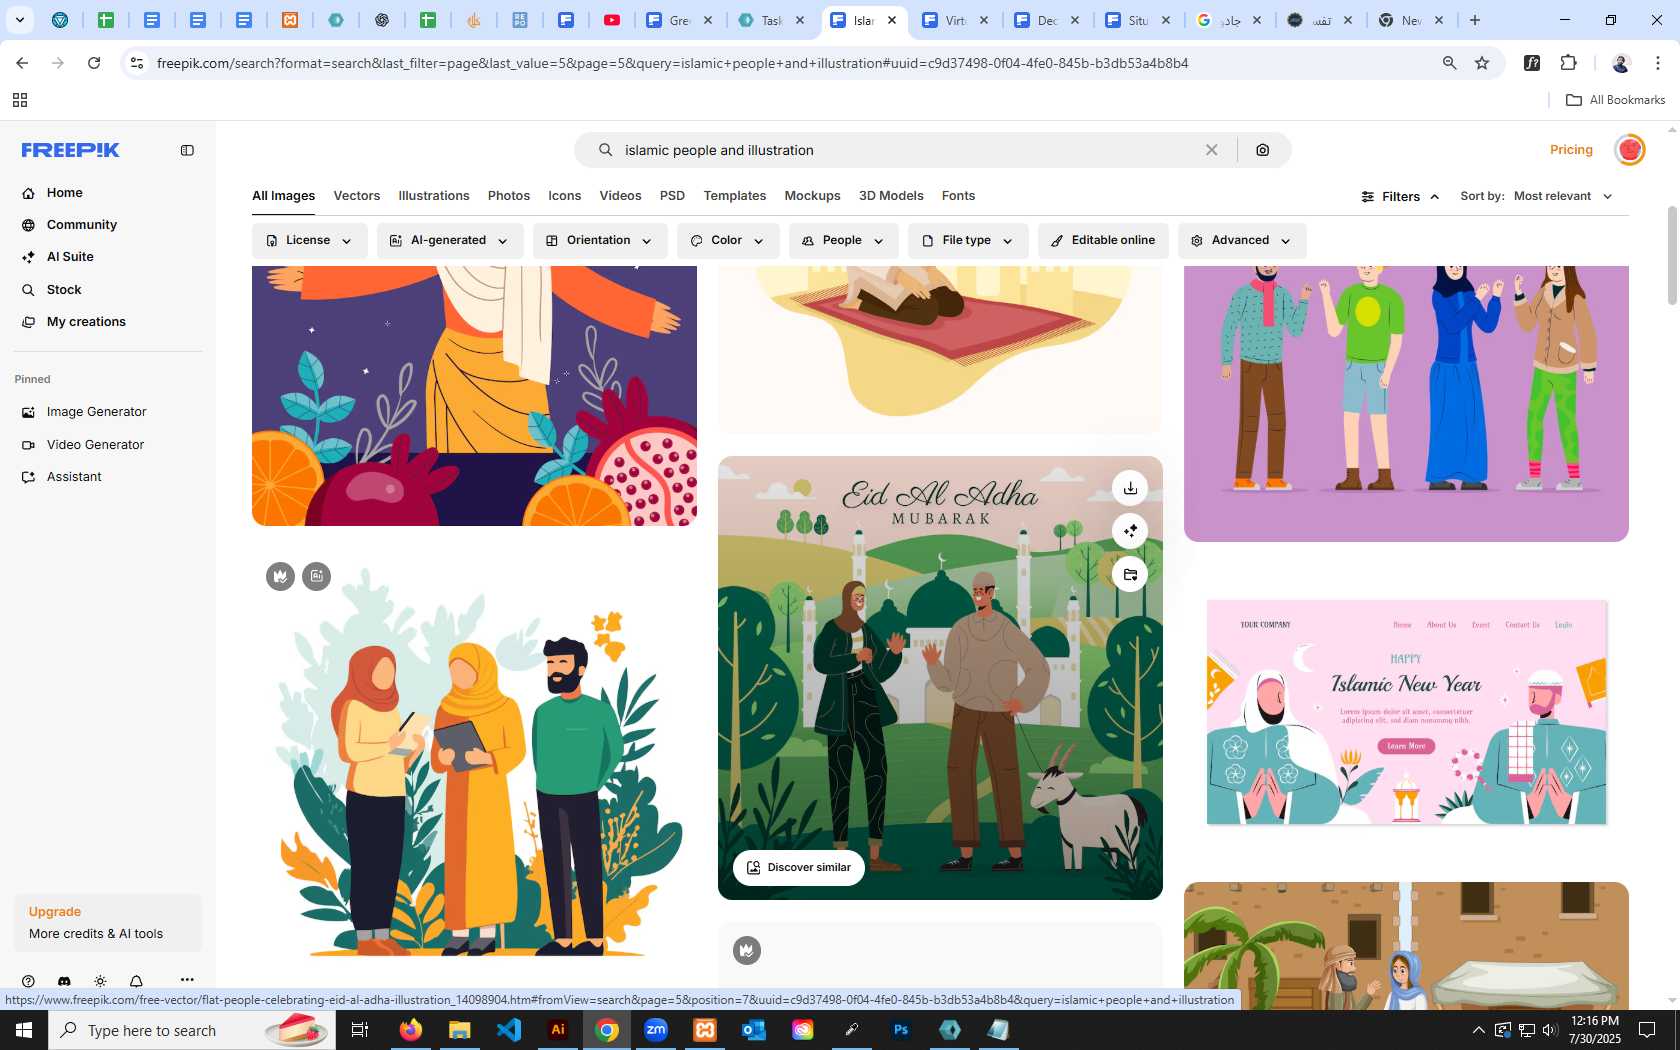The height and width of the screenshot is (1050, 1680).
Task: Reload the page
Action: pyautogui.click(x=94, y=63)
